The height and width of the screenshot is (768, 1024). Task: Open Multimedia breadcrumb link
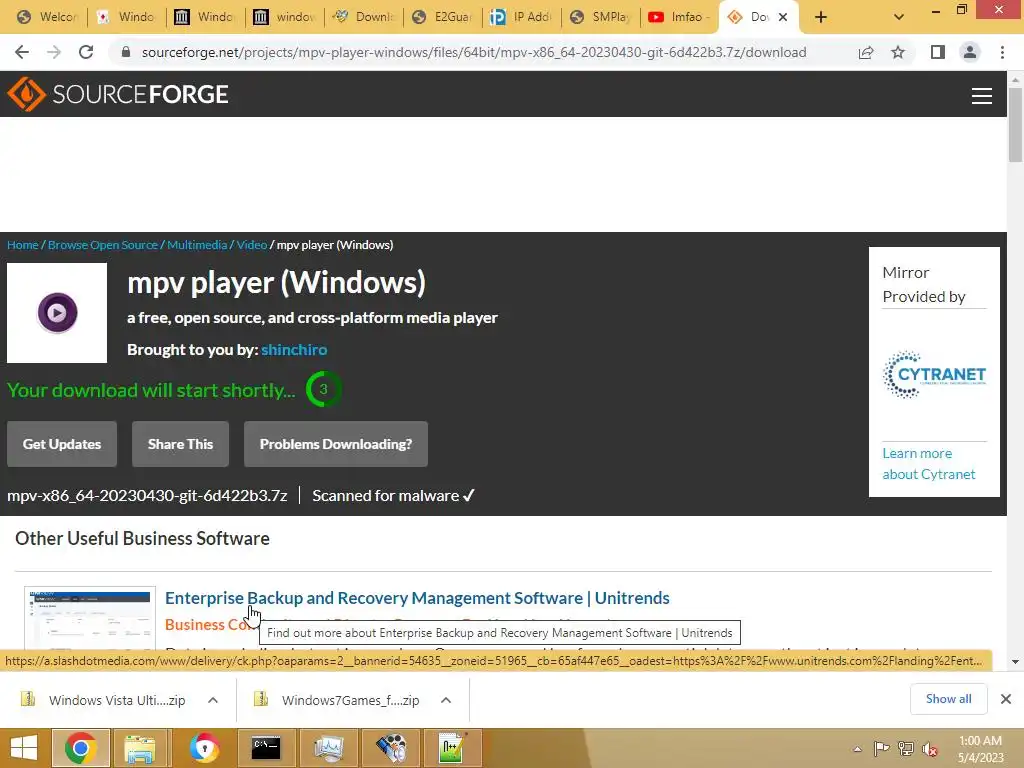197,245
